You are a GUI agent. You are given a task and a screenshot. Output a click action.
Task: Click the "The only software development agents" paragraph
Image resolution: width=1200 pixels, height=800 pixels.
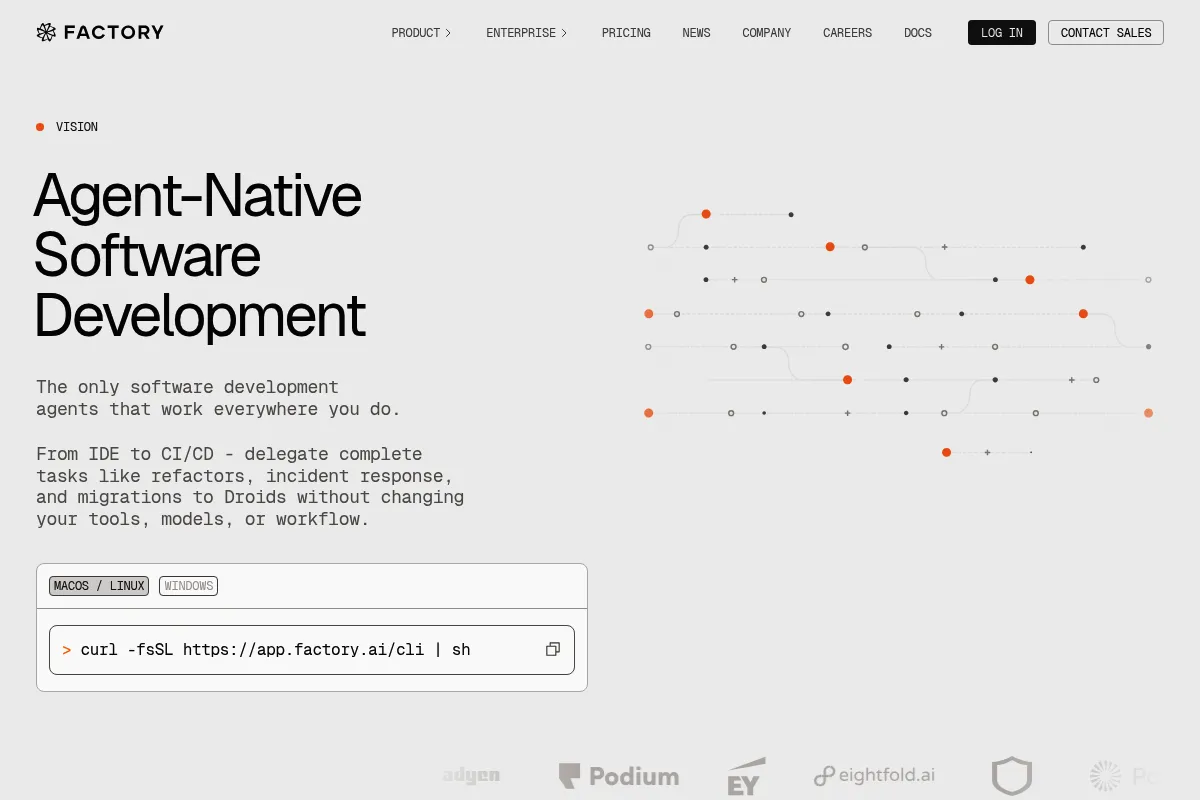tap(218, 398)
